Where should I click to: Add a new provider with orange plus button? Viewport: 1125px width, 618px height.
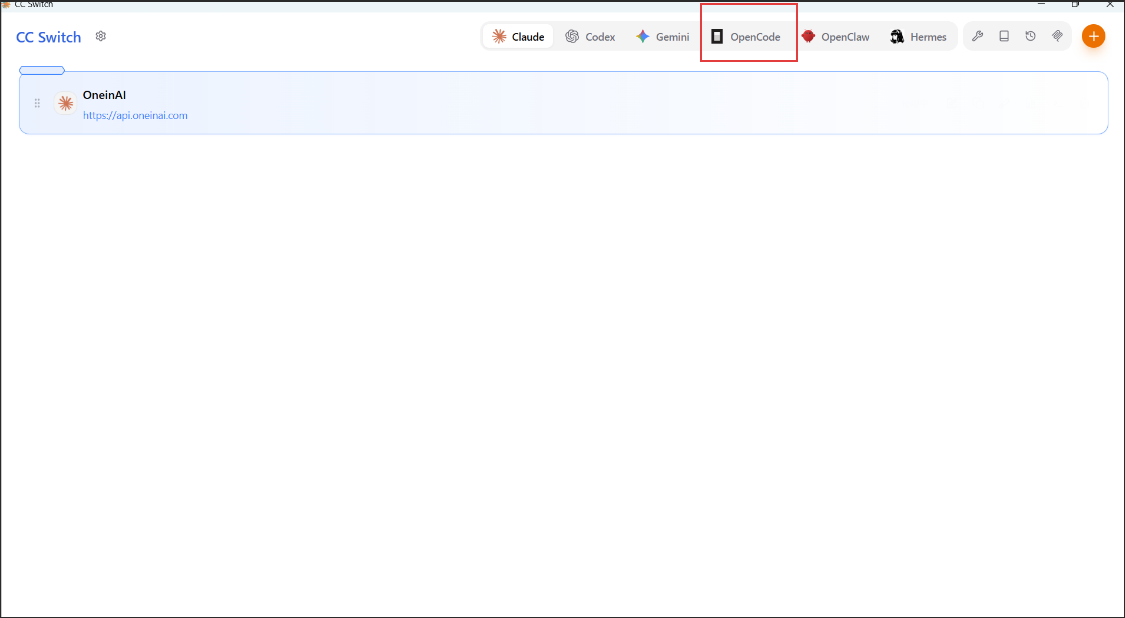1093,36
